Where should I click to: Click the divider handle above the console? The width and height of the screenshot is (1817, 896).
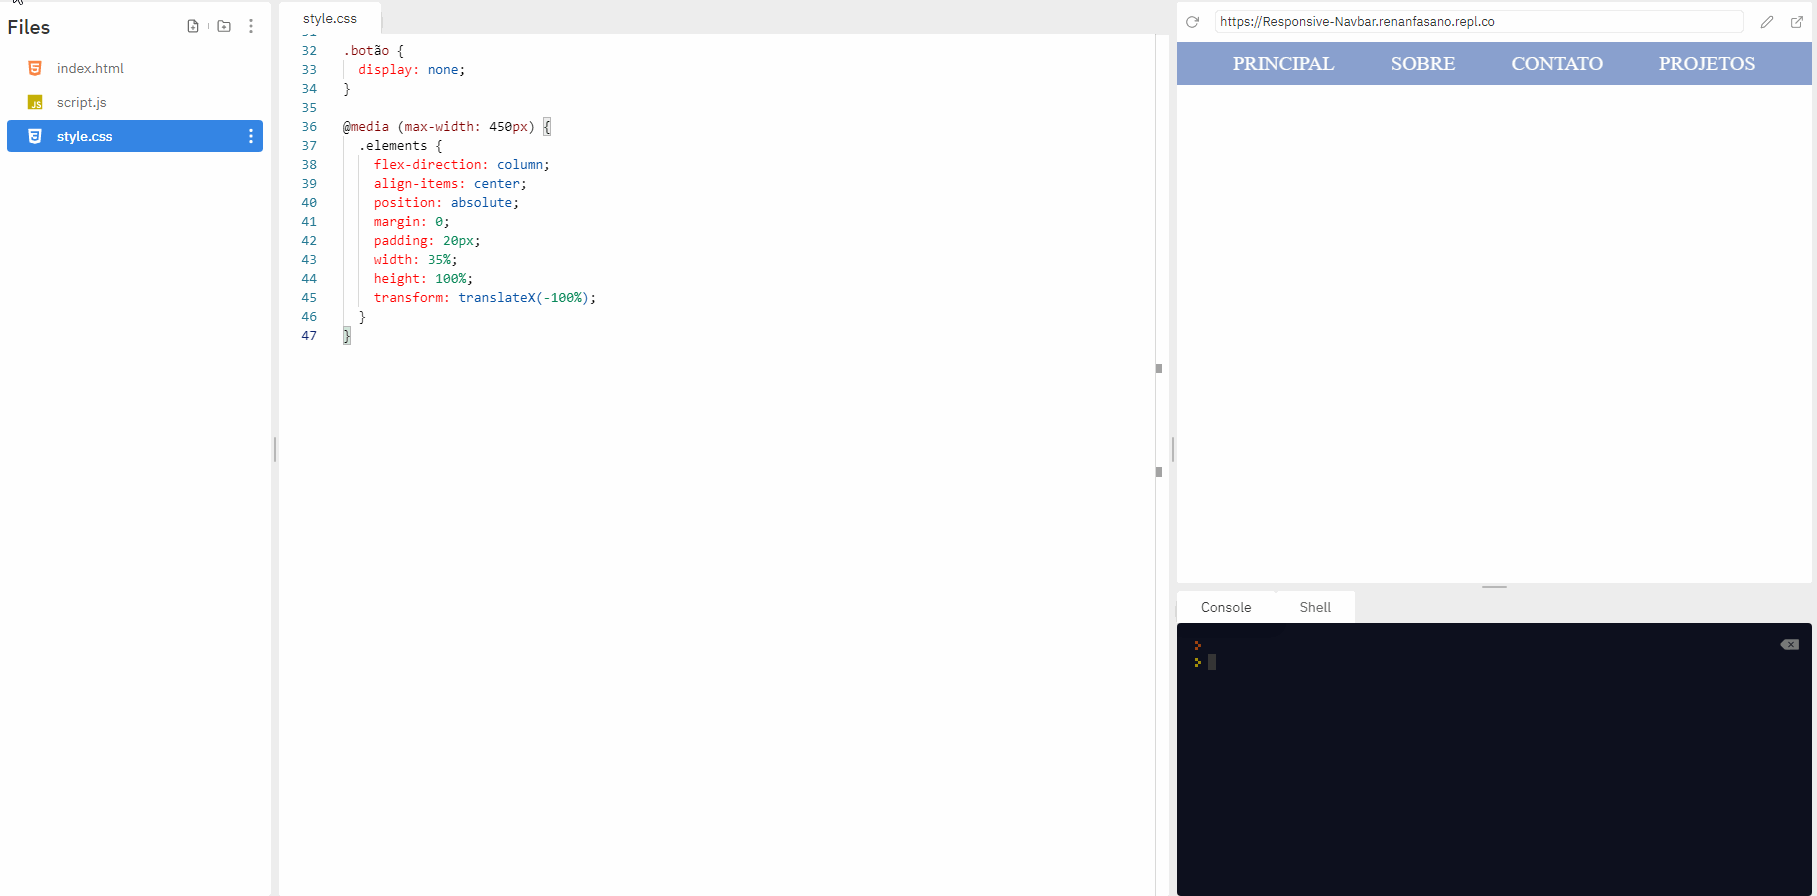tap(1494, 587)
